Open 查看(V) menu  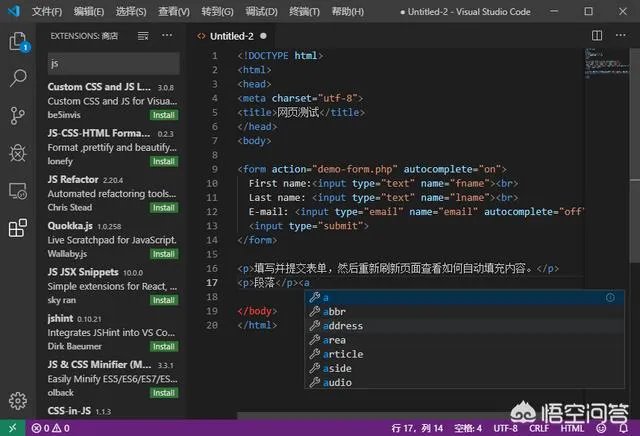tap(174, 11)
